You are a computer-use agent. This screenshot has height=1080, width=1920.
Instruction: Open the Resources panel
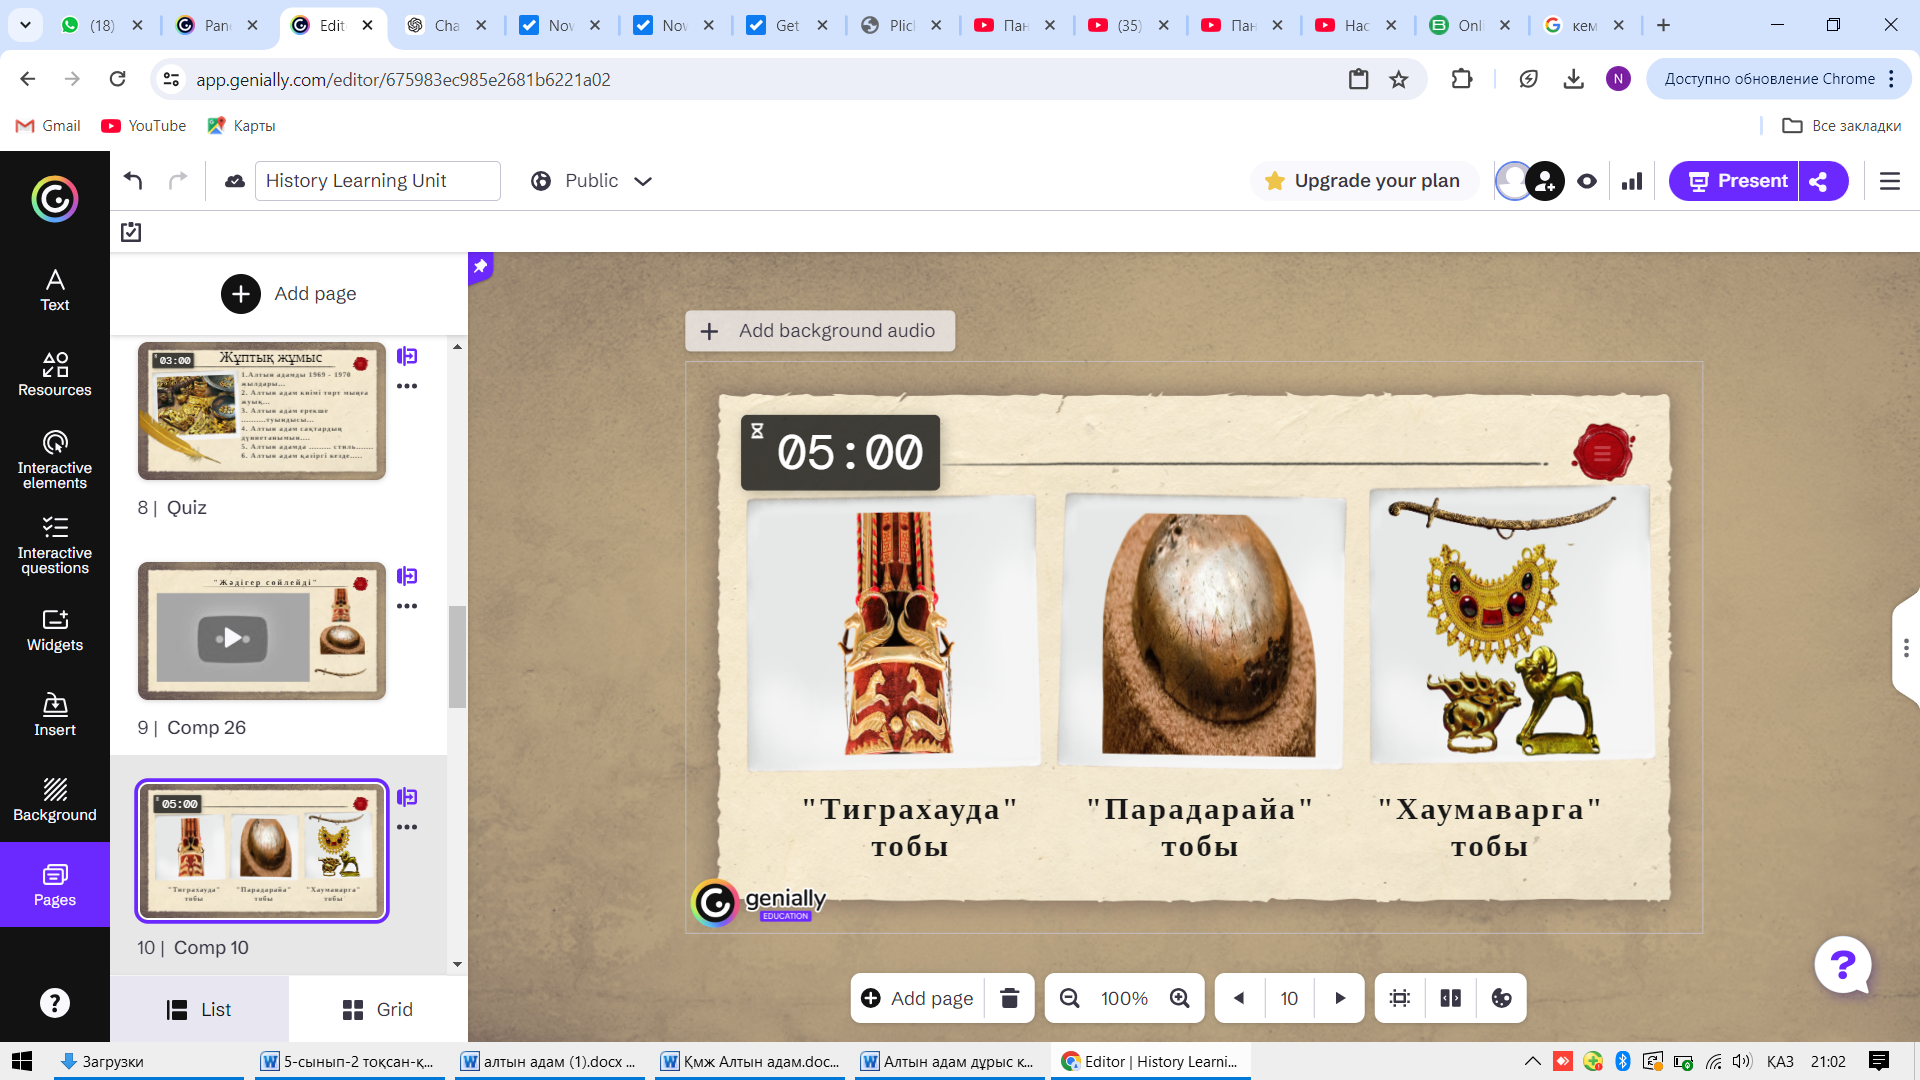55,374
